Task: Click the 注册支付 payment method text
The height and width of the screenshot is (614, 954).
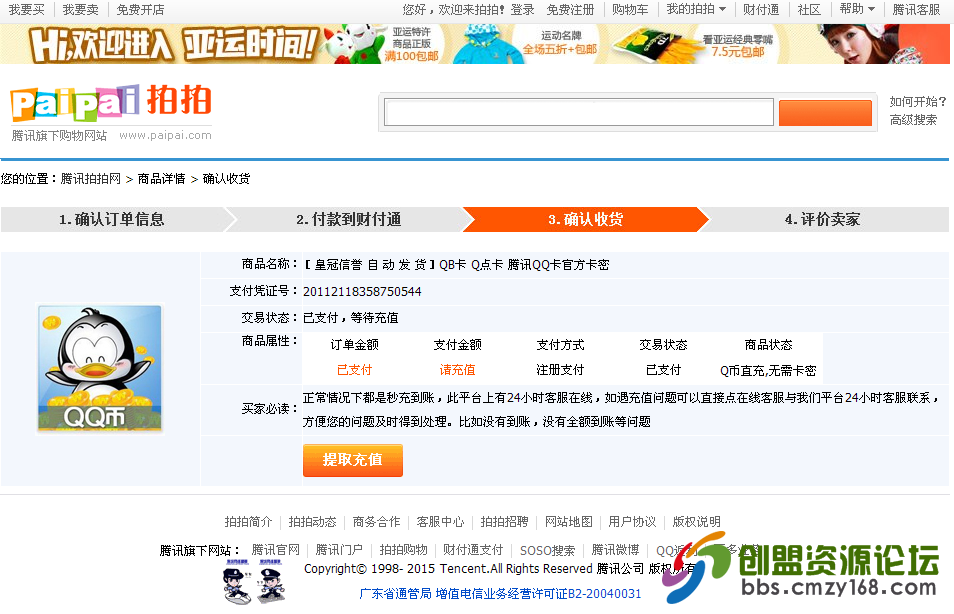Action: point(560,370)
